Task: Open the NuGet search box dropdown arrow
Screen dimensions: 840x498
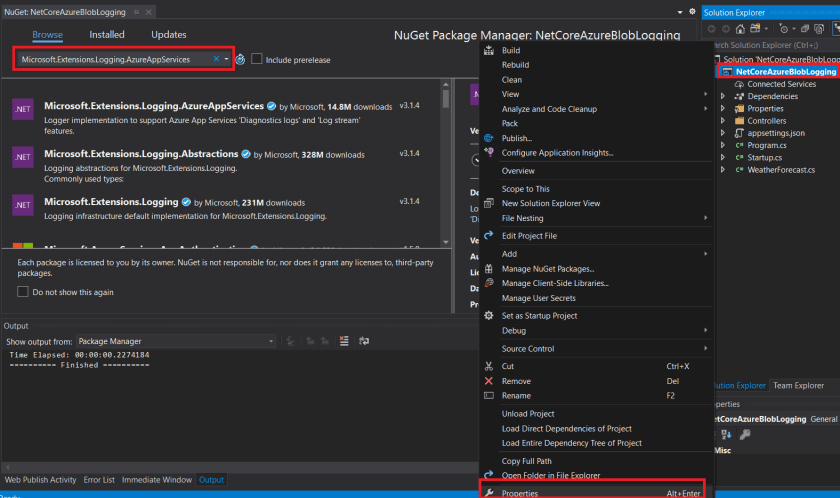Action: (x=227, y=60)
